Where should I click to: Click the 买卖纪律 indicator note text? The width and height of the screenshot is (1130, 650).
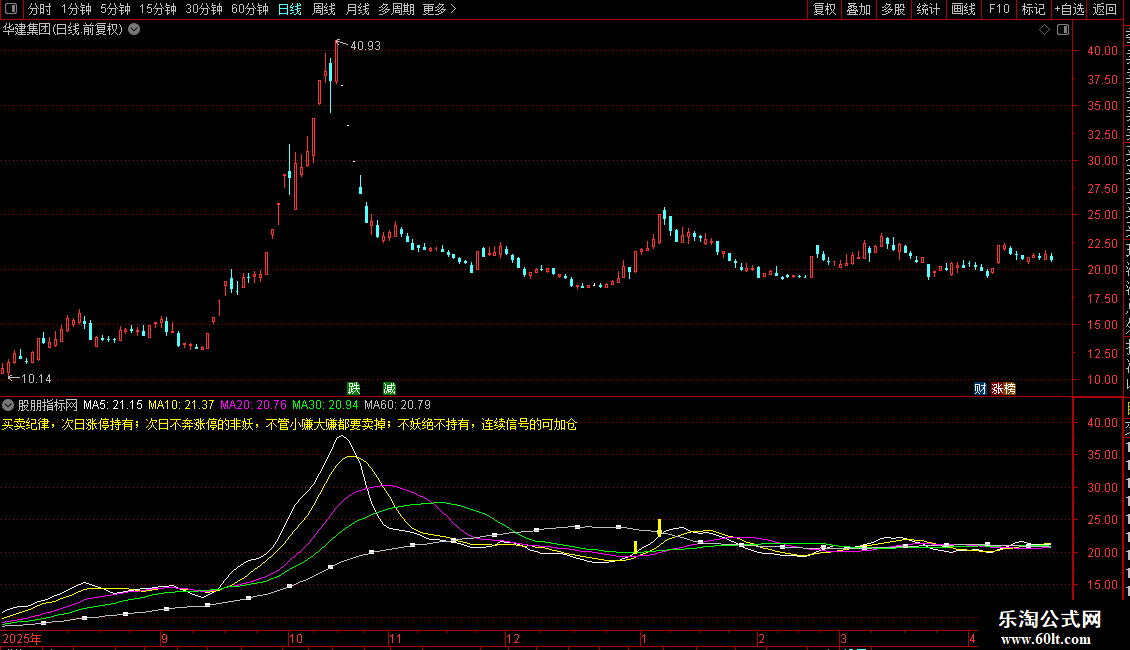point(290,424)
